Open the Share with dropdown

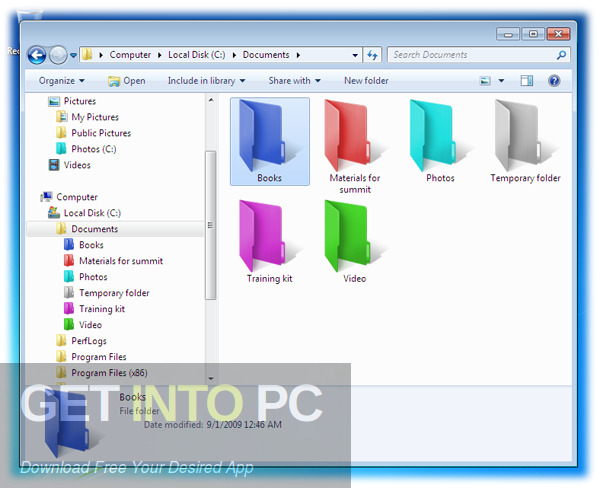coord(294,81)
